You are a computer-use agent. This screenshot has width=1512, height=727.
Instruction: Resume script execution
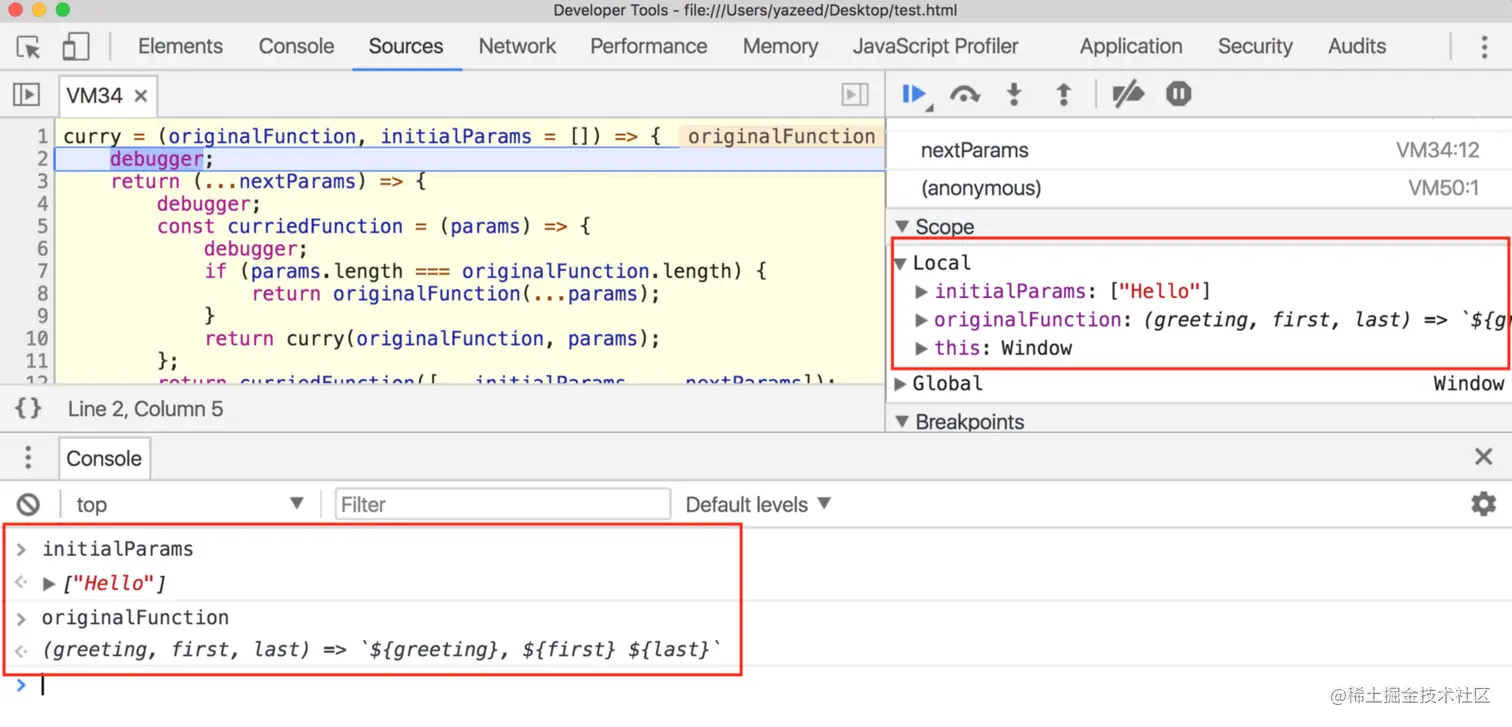click(914, 95)
